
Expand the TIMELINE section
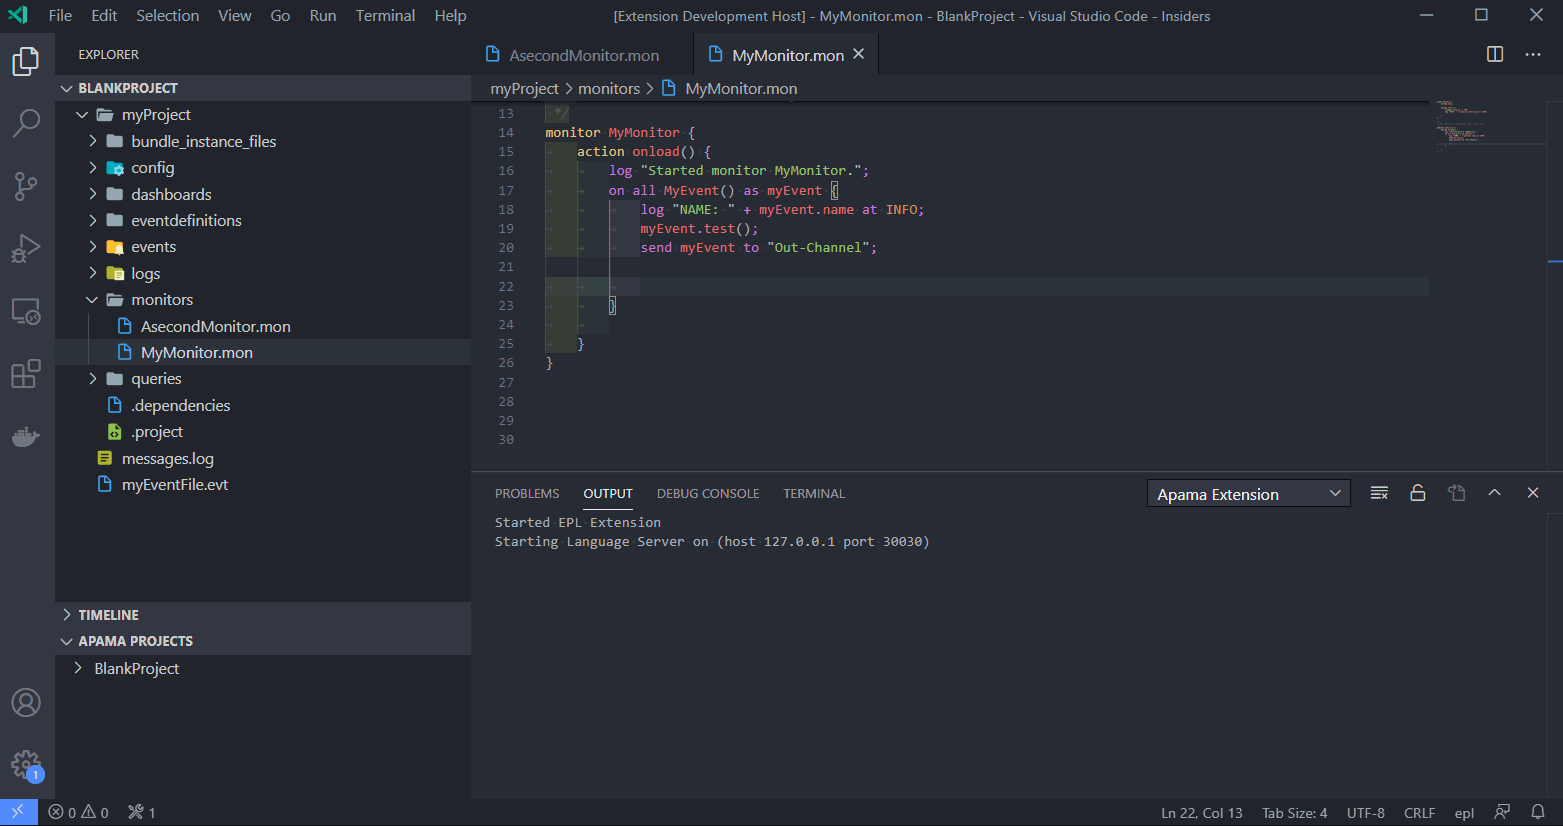(x=263, y=615)
